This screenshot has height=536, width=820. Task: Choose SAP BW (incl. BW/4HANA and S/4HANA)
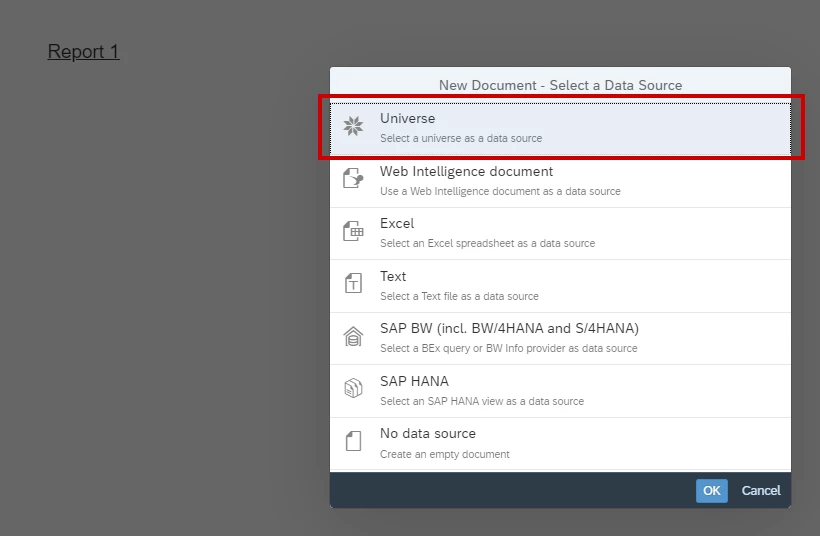[560, 338]
